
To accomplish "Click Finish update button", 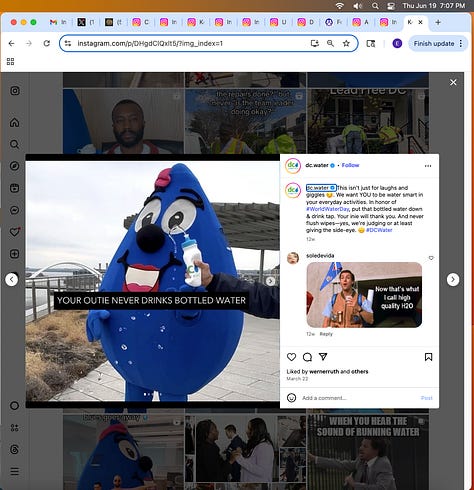I will (x=434, y=43).
